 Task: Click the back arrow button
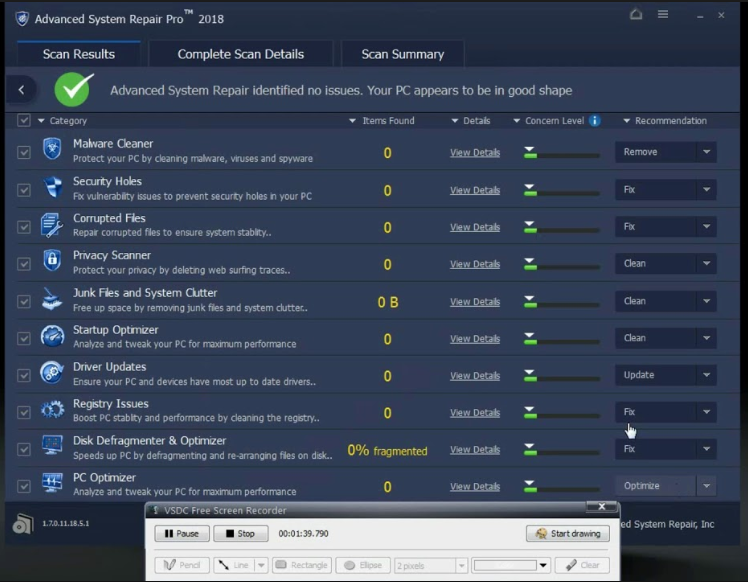click(21, 90)
